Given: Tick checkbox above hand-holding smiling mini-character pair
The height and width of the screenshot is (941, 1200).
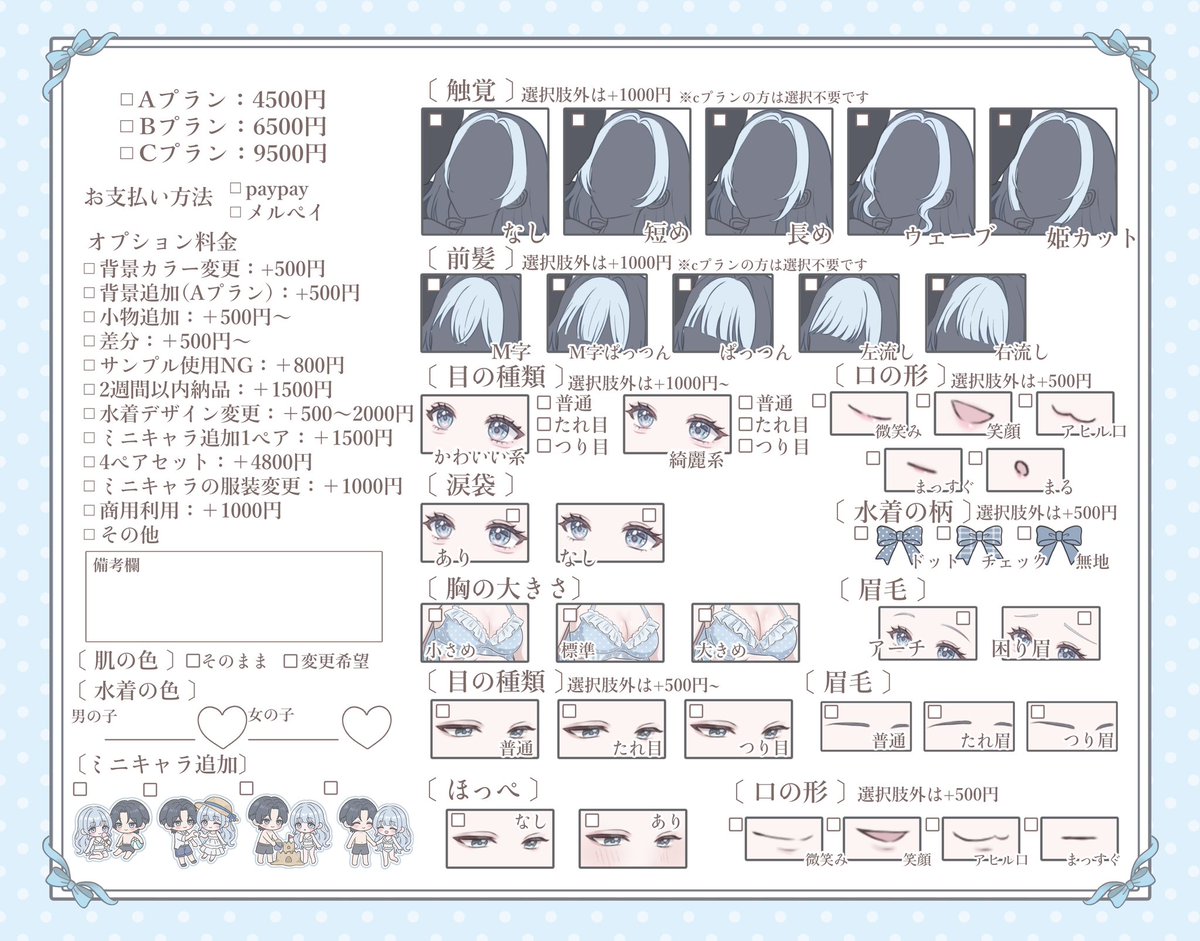Looking at the screenshot, I should coord(329,788).
